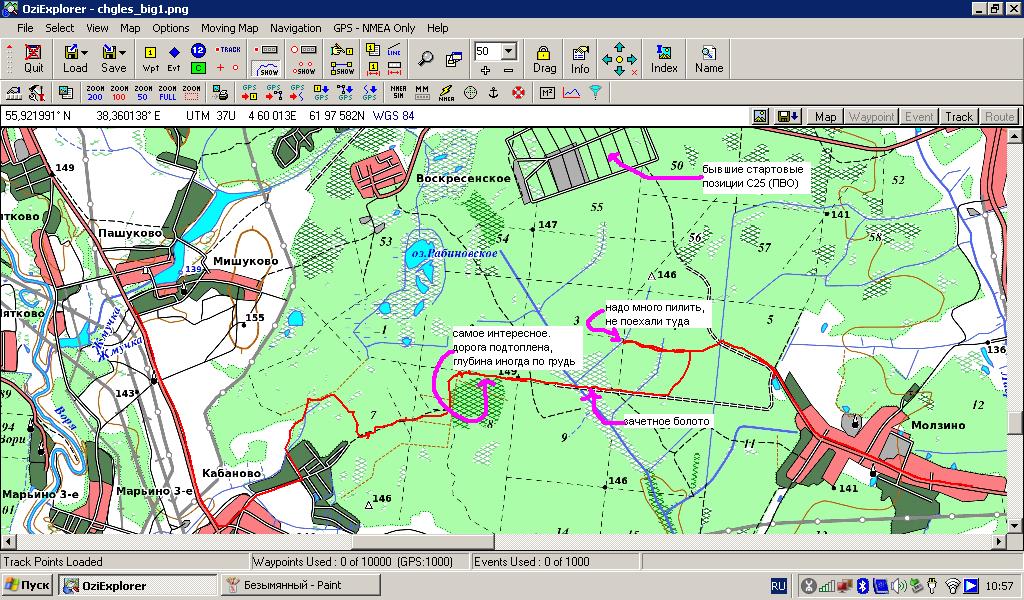Viewport: 1024px width, 600px height.
Task: Open the Navigation menu
Action: pyautogui.click(x=296, y=28)
